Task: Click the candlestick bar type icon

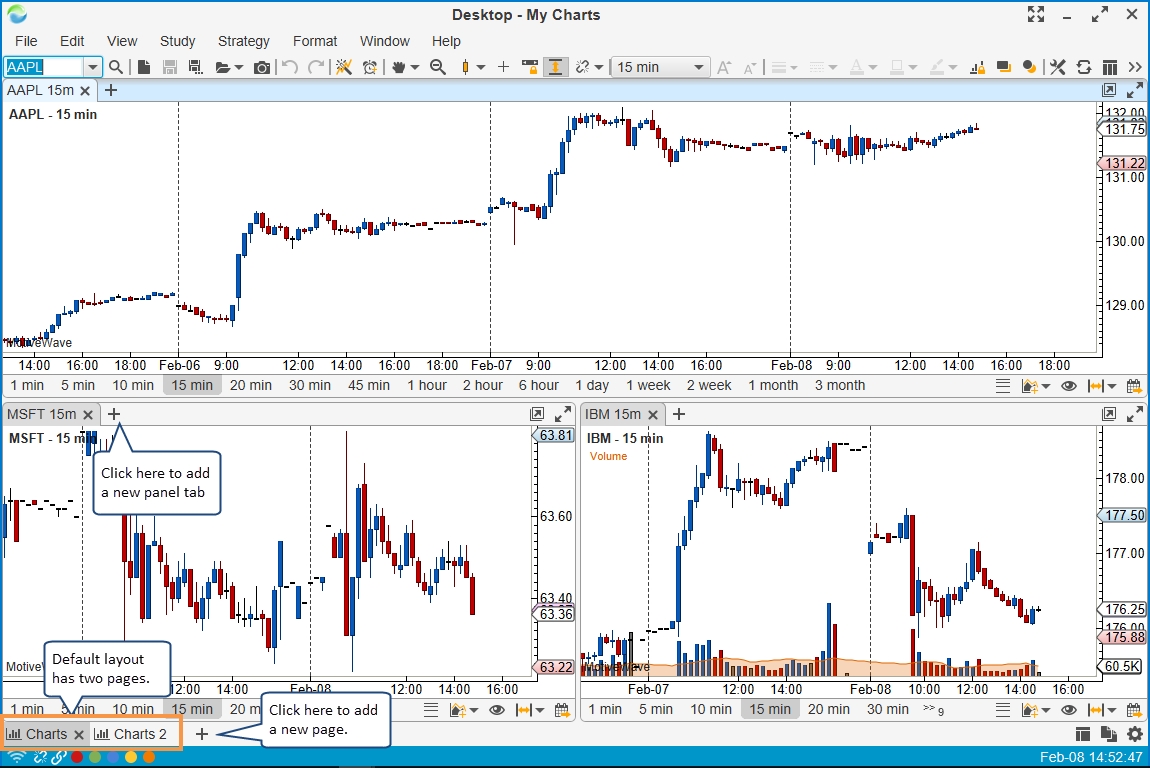Action: tap(465, 67)
